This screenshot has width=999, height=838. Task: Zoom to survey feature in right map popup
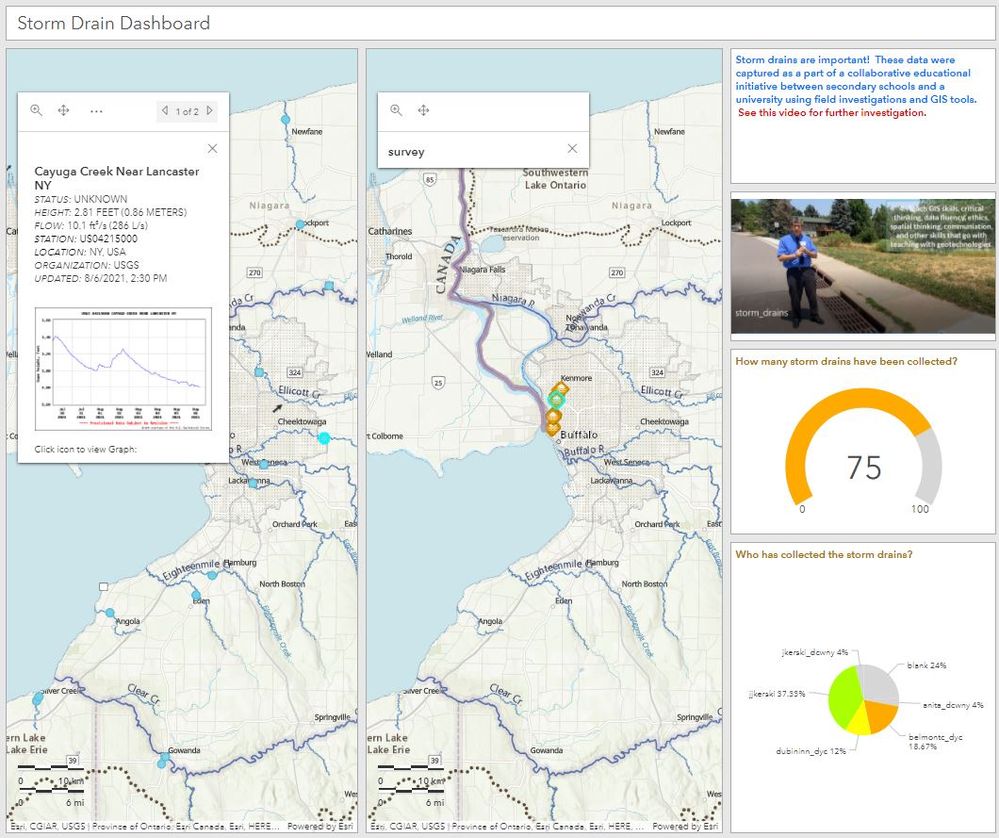396,110
